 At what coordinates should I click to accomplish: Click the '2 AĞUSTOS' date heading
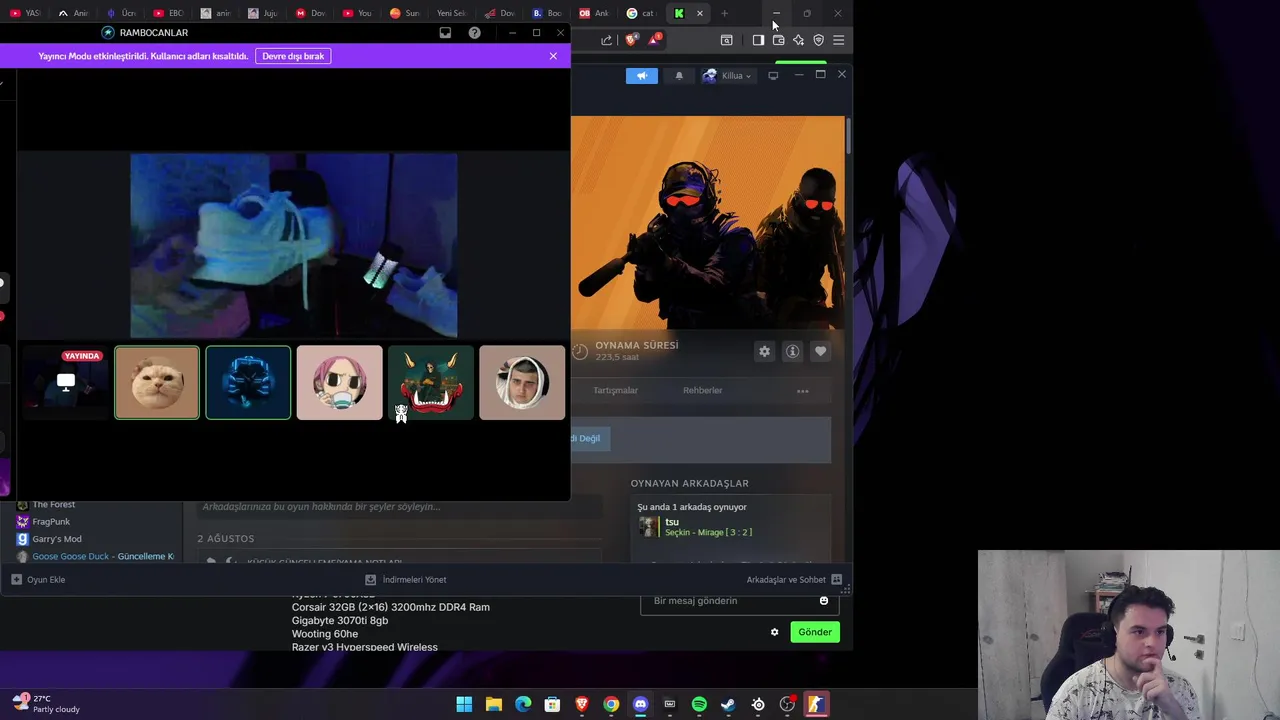(x=225, y=539)
